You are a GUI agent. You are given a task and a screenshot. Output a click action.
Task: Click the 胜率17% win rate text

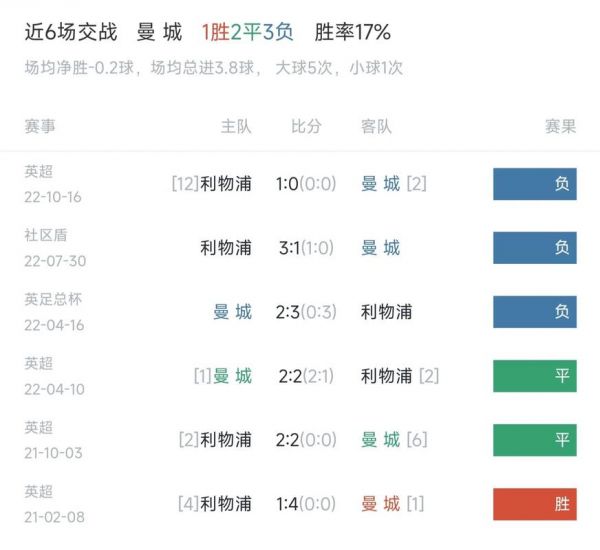[x=352, y=32]
